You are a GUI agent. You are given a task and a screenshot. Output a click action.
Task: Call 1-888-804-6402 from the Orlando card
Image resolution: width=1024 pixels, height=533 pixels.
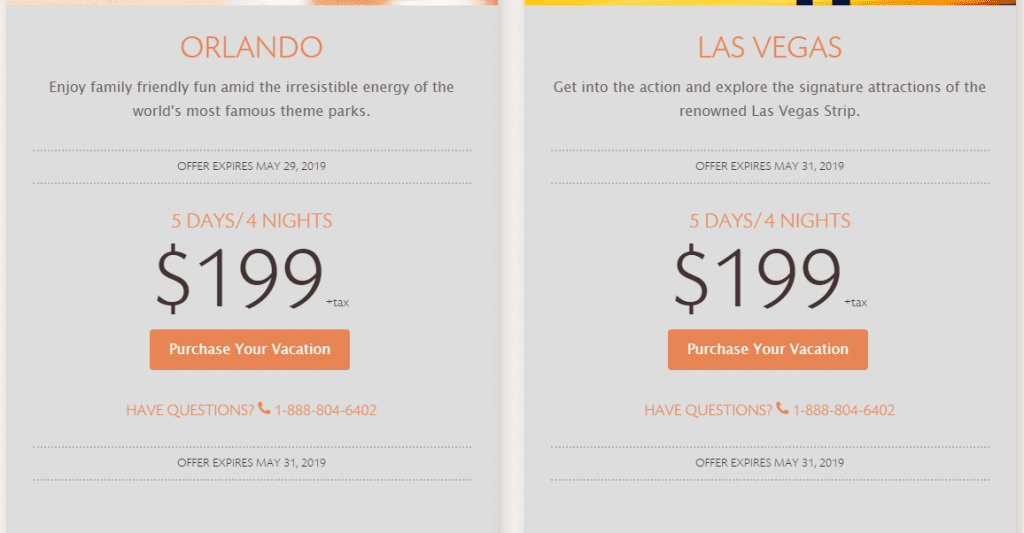tap(325, 410)
